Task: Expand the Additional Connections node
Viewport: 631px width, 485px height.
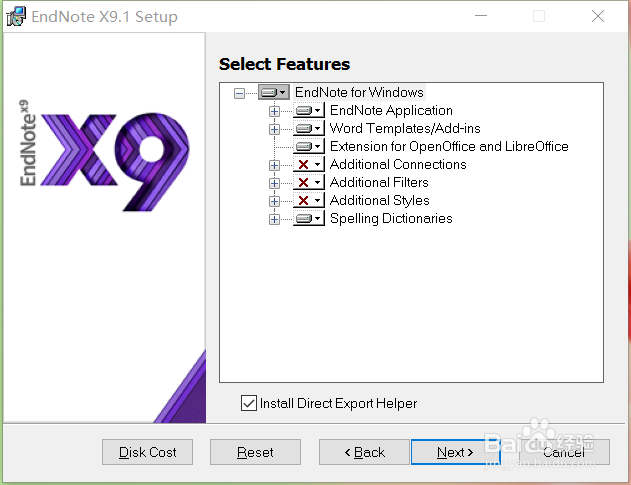Action: 274,165
